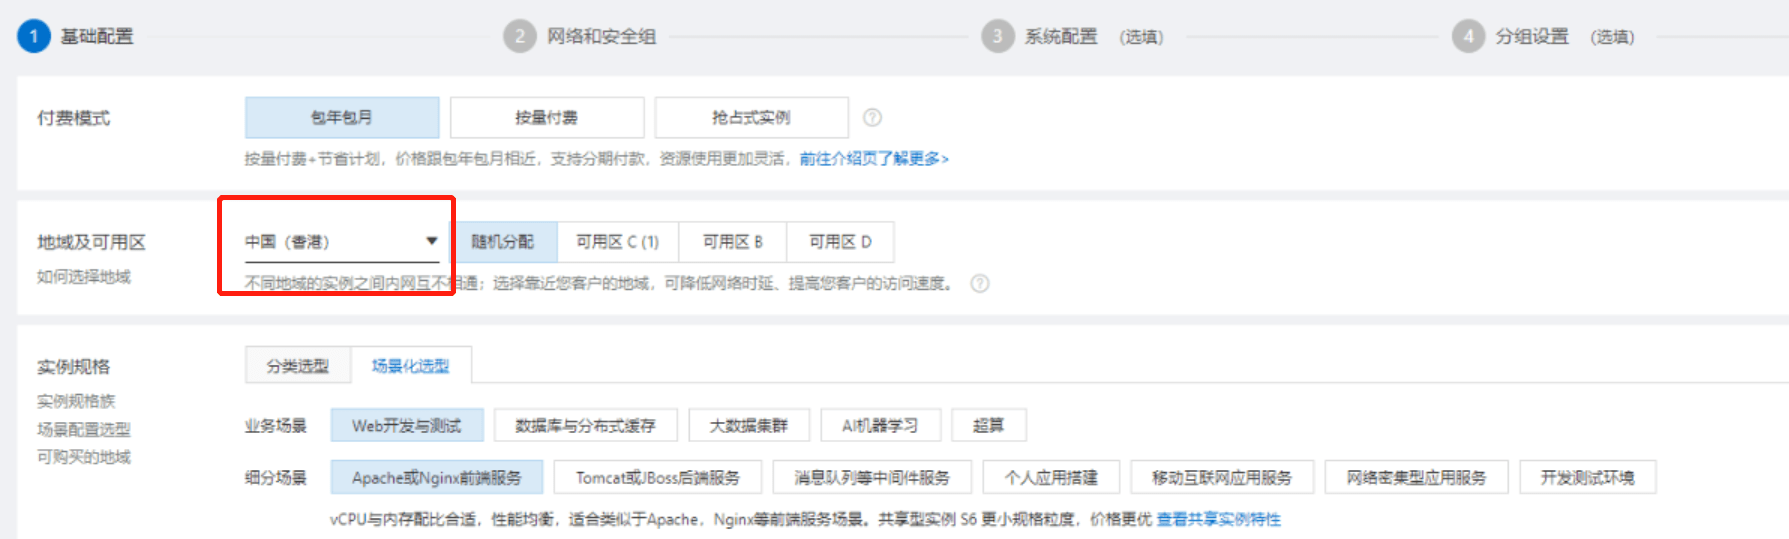Select 按量付费 payment mode
The width and height of the screenshot is (1789, 539).
(x=546, y=118)
